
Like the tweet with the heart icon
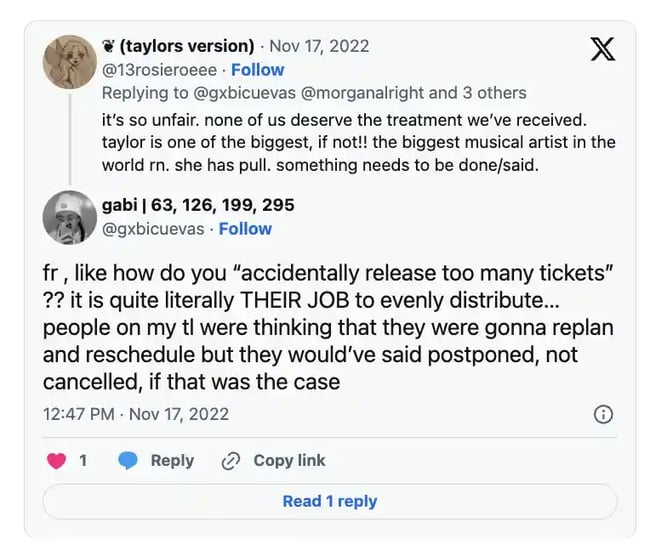click(x=56, y=461)
